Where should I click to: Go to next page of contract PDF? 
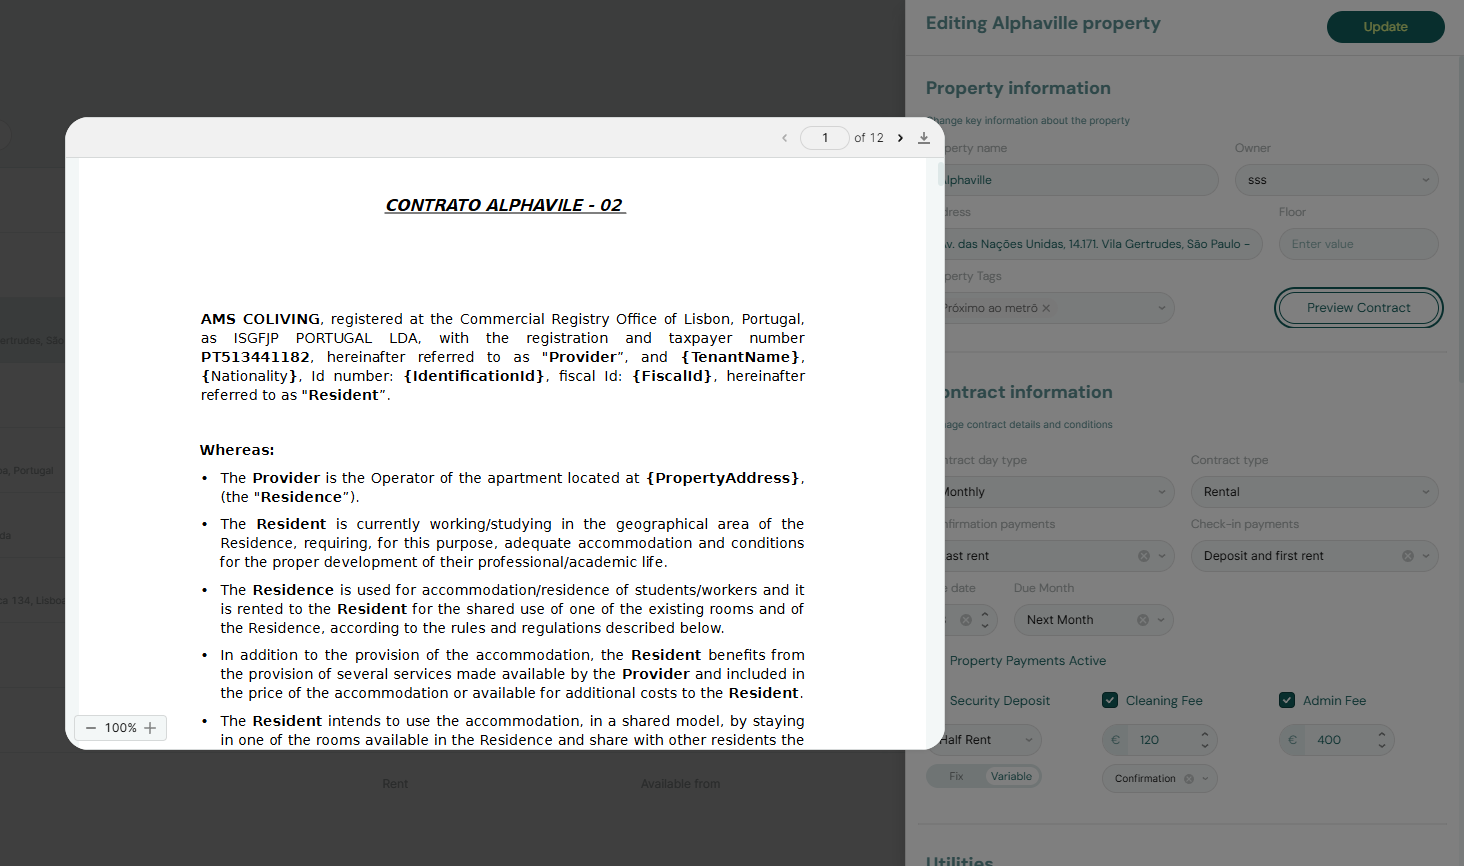point(900,138)
